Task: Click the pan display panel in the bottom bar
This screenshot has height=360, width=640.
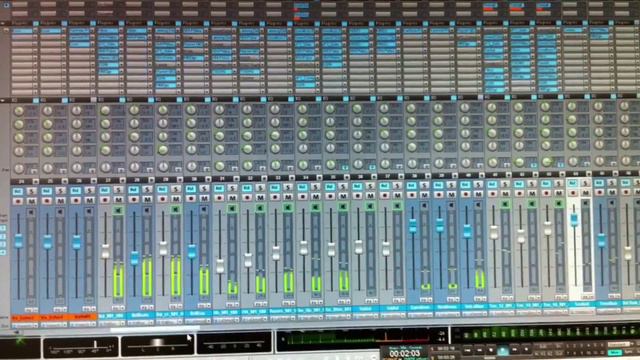Action: click(157, 346)
